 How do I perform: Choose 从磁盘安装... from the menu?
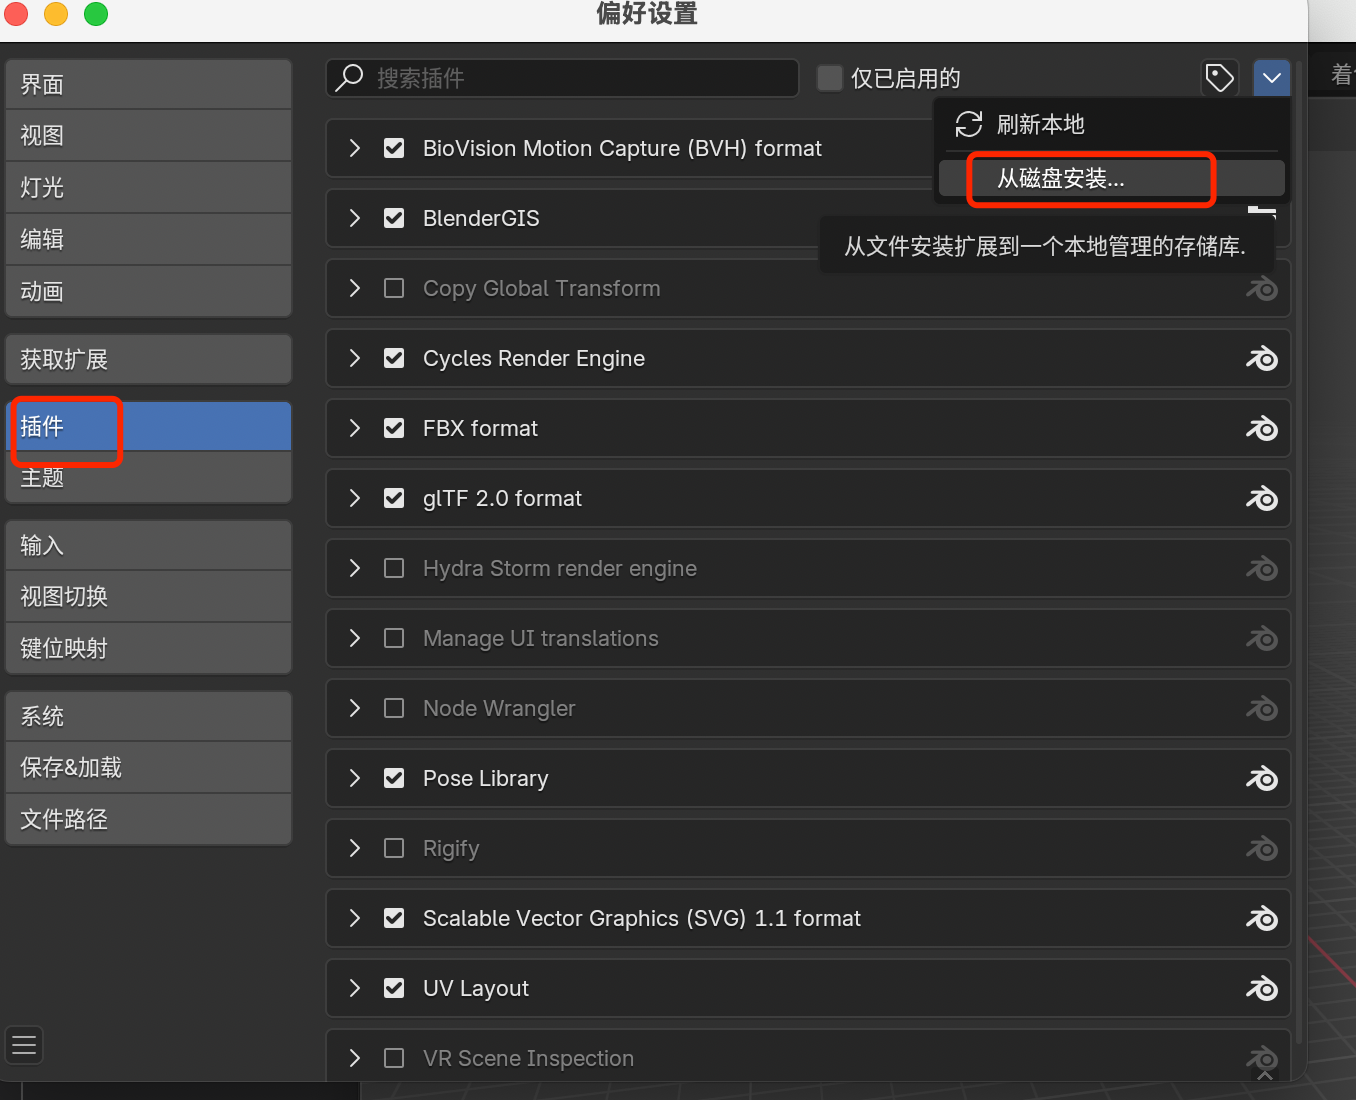(x=1111, y=178)
